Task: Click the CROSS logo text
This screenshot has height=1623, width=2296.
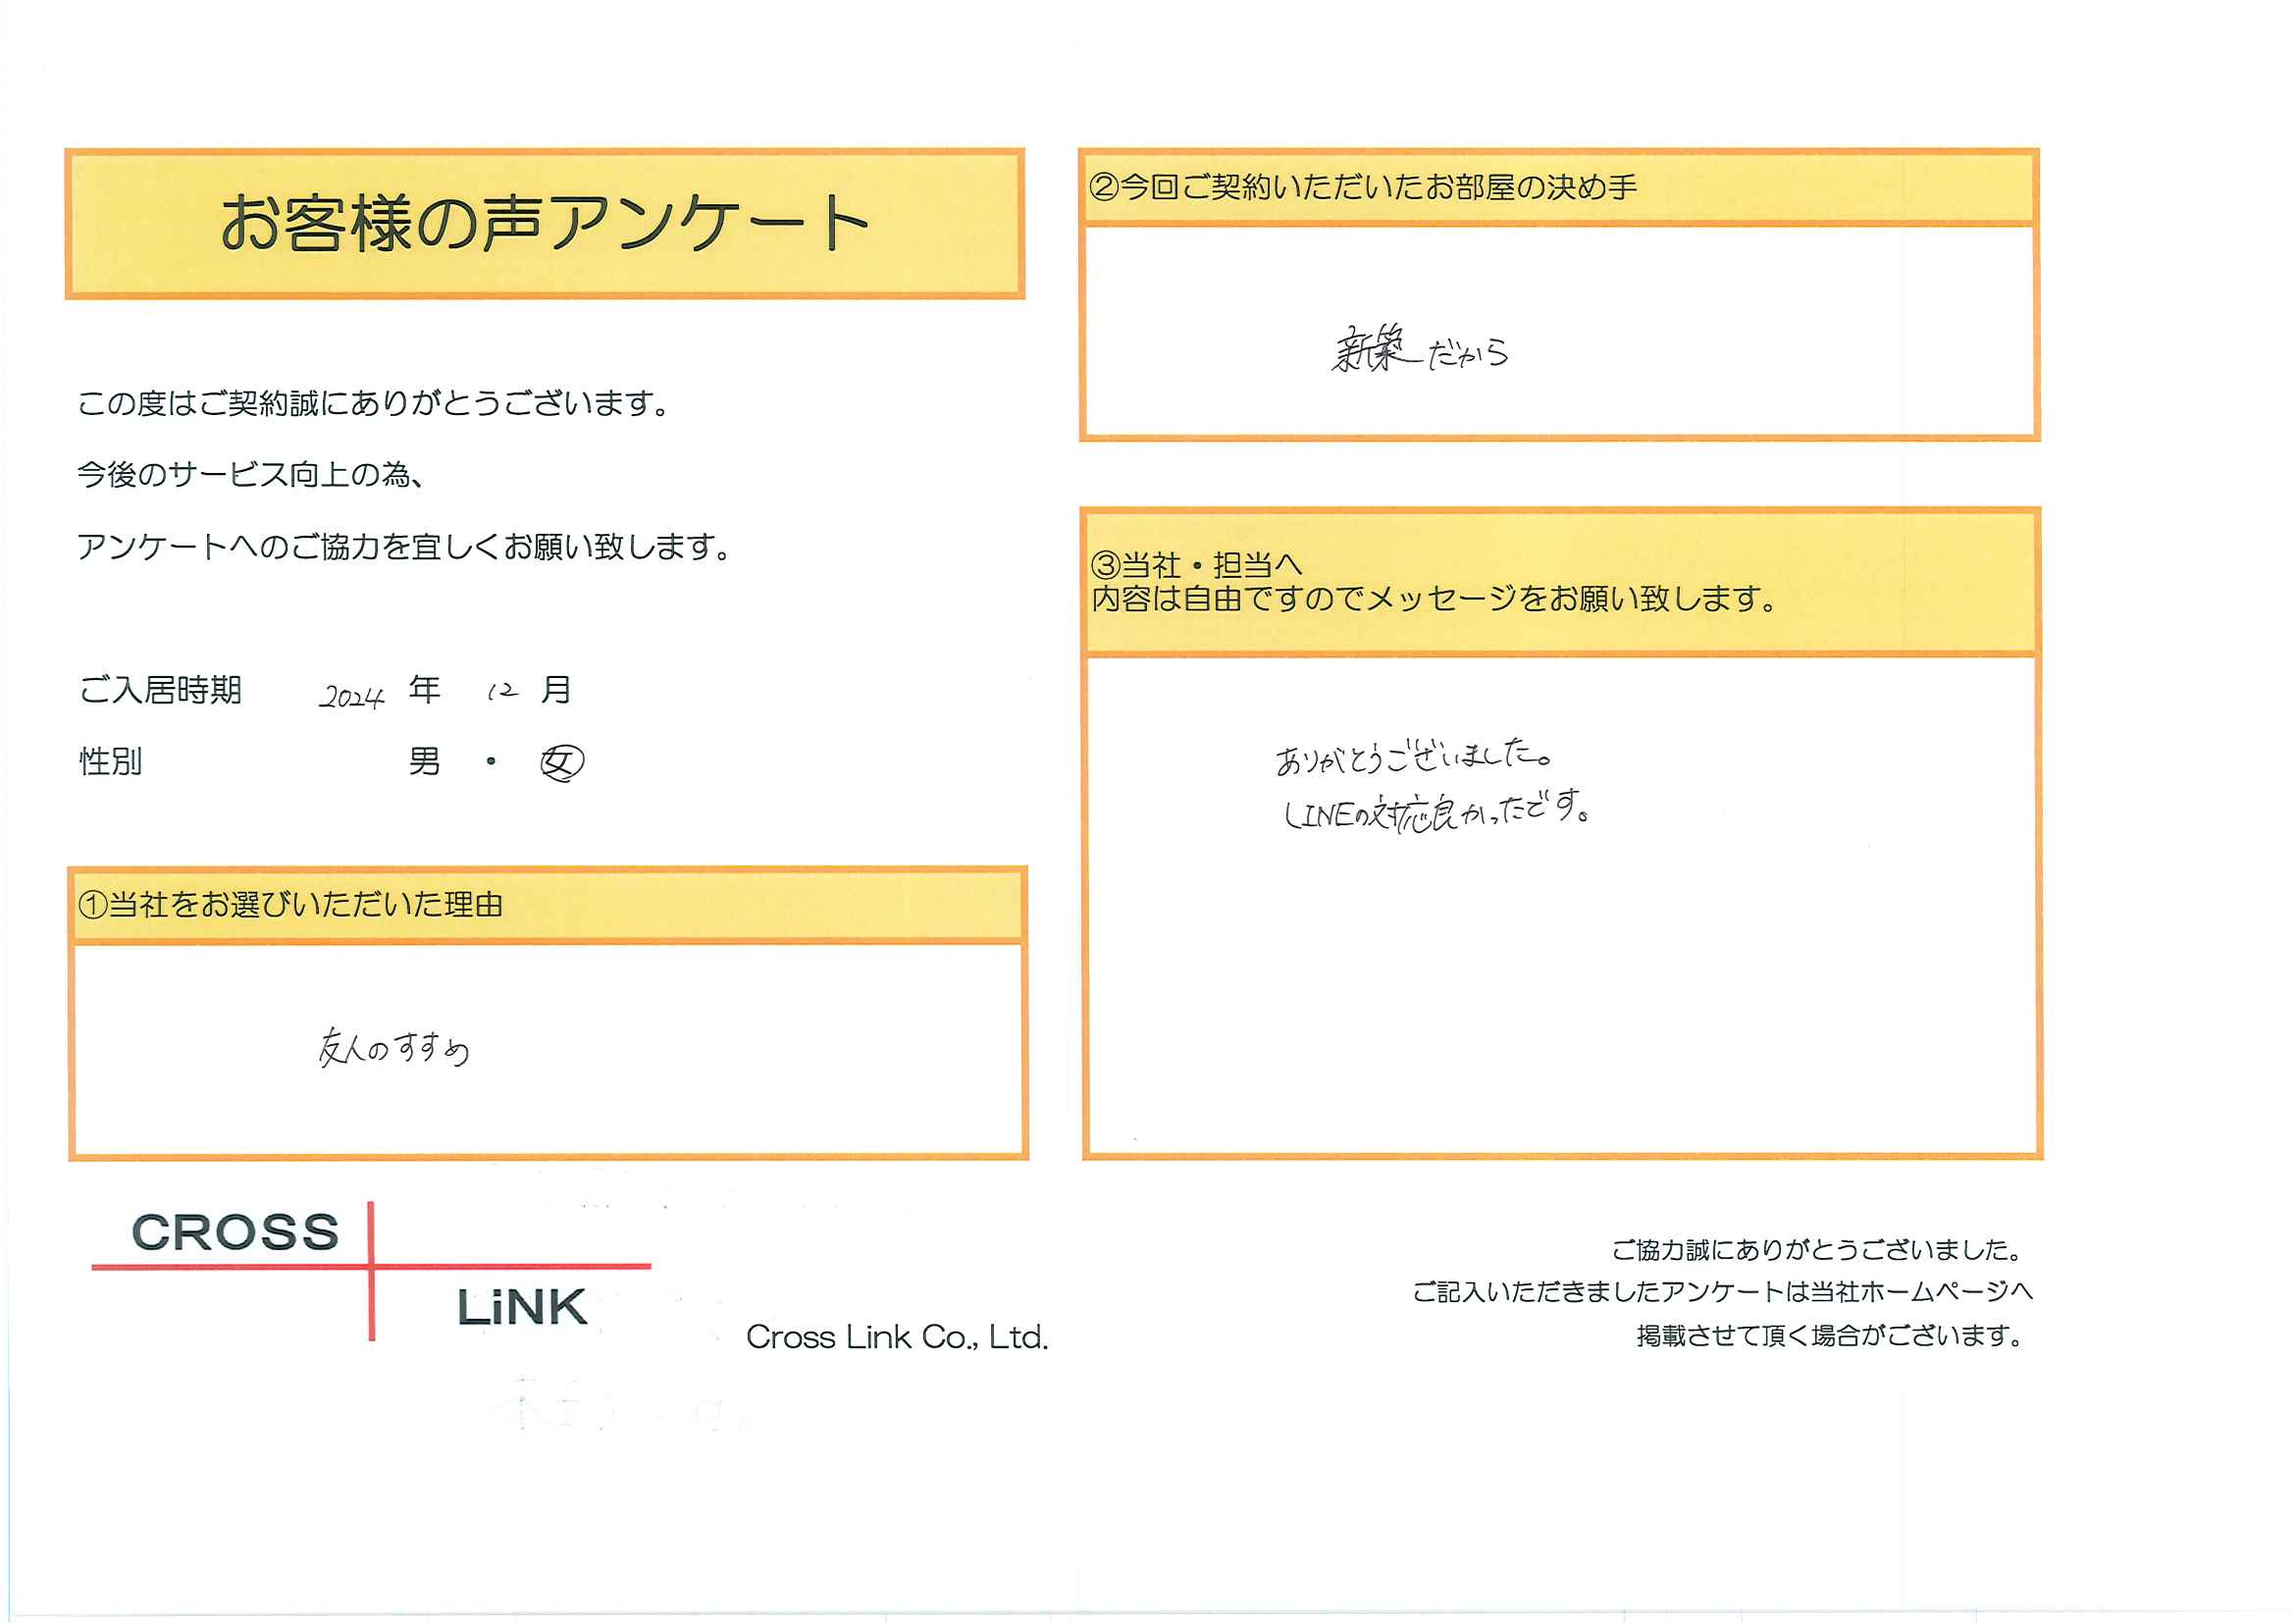Action: 236,1232
